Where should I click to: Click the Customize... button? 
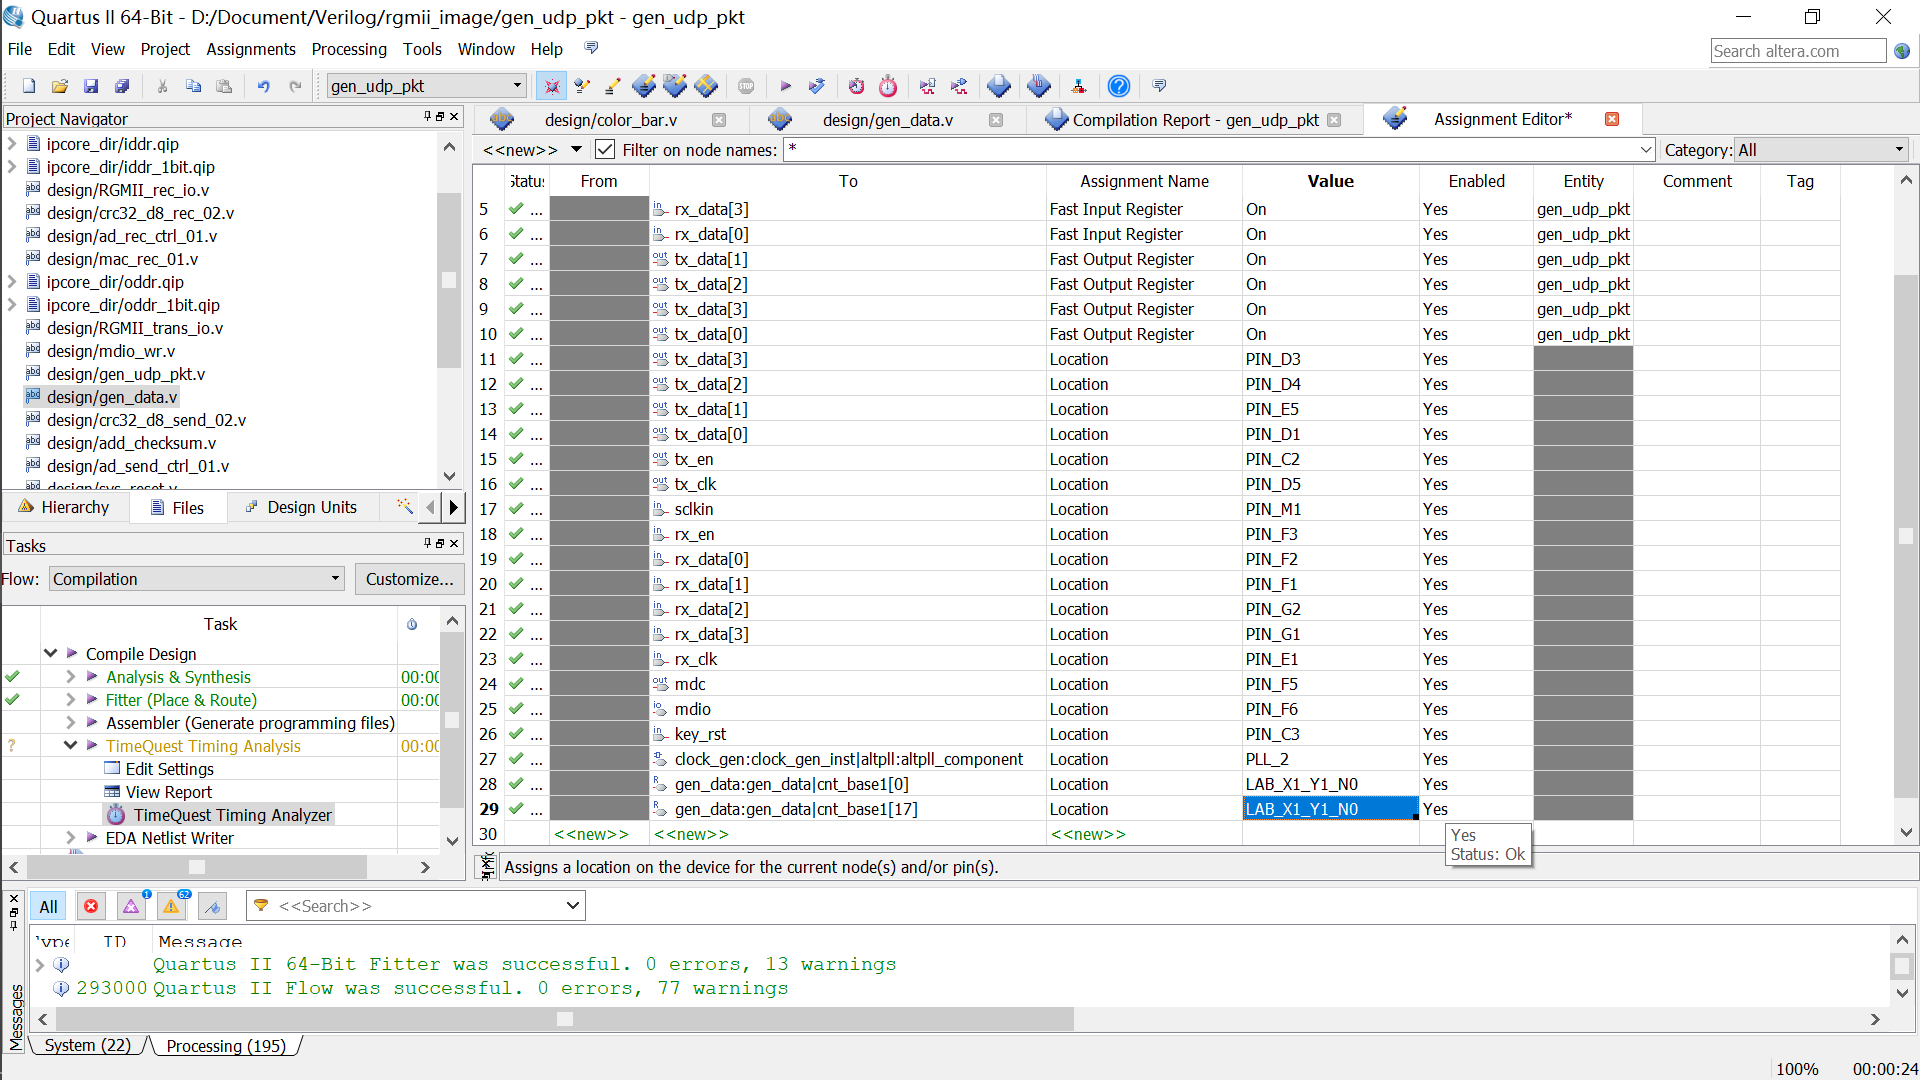[408, 579]
